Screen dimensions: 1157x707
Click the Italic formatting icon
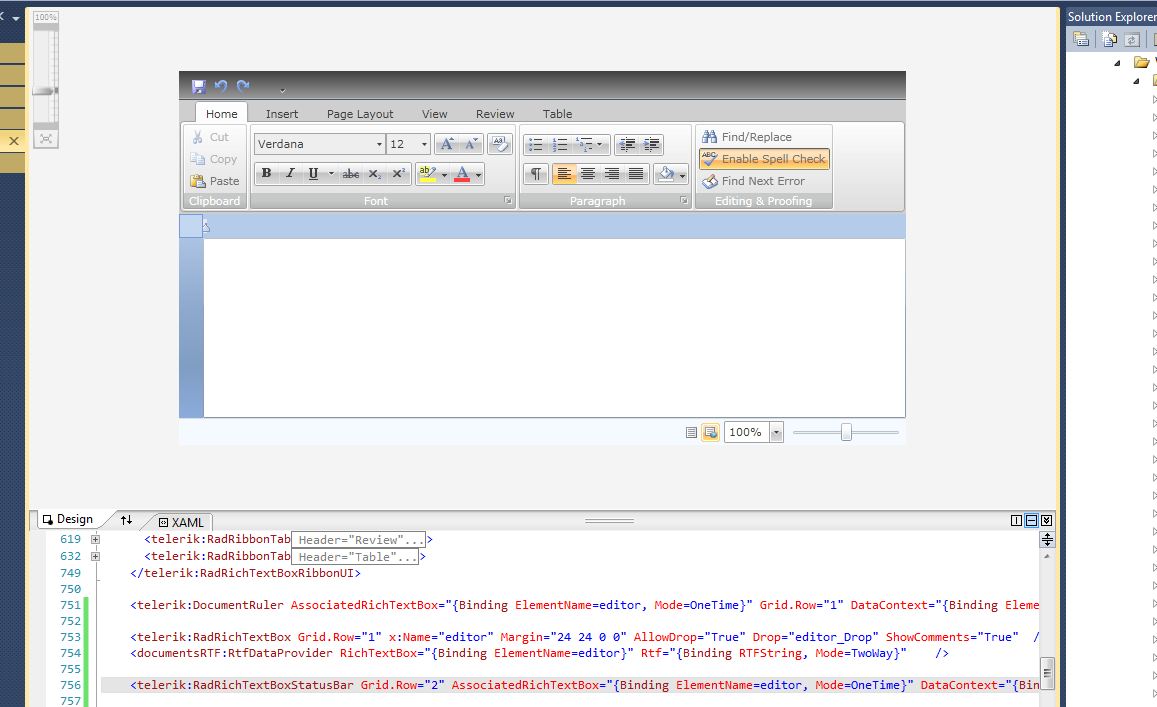tap(290, 174)
